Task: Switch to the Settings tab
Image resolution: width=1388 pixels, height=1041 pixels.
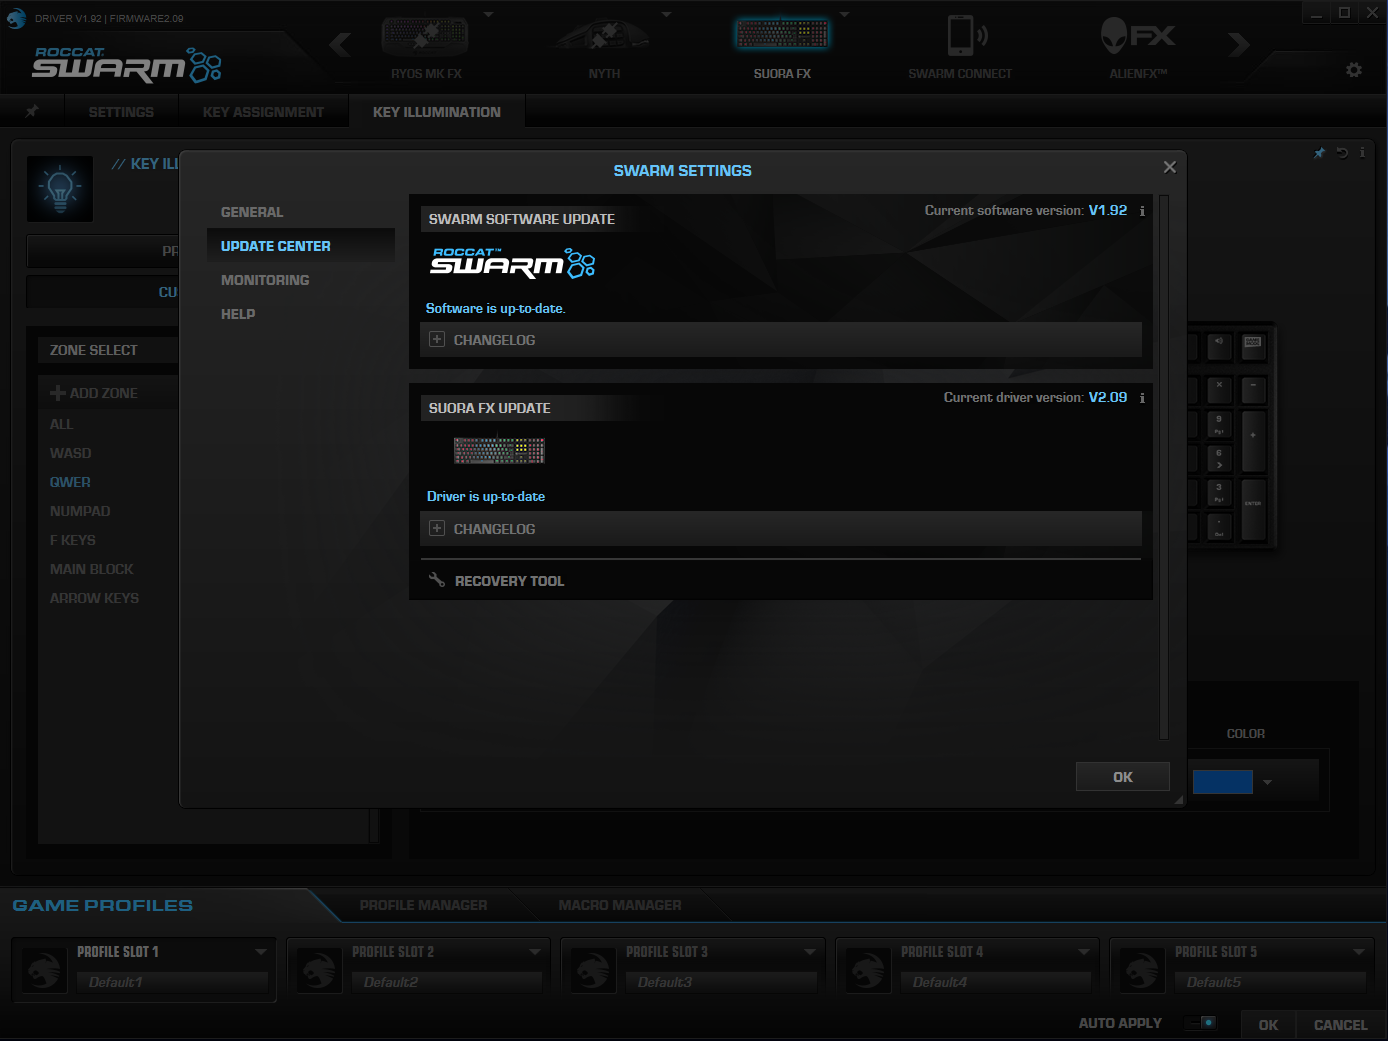Action: [x=121, y=112]
